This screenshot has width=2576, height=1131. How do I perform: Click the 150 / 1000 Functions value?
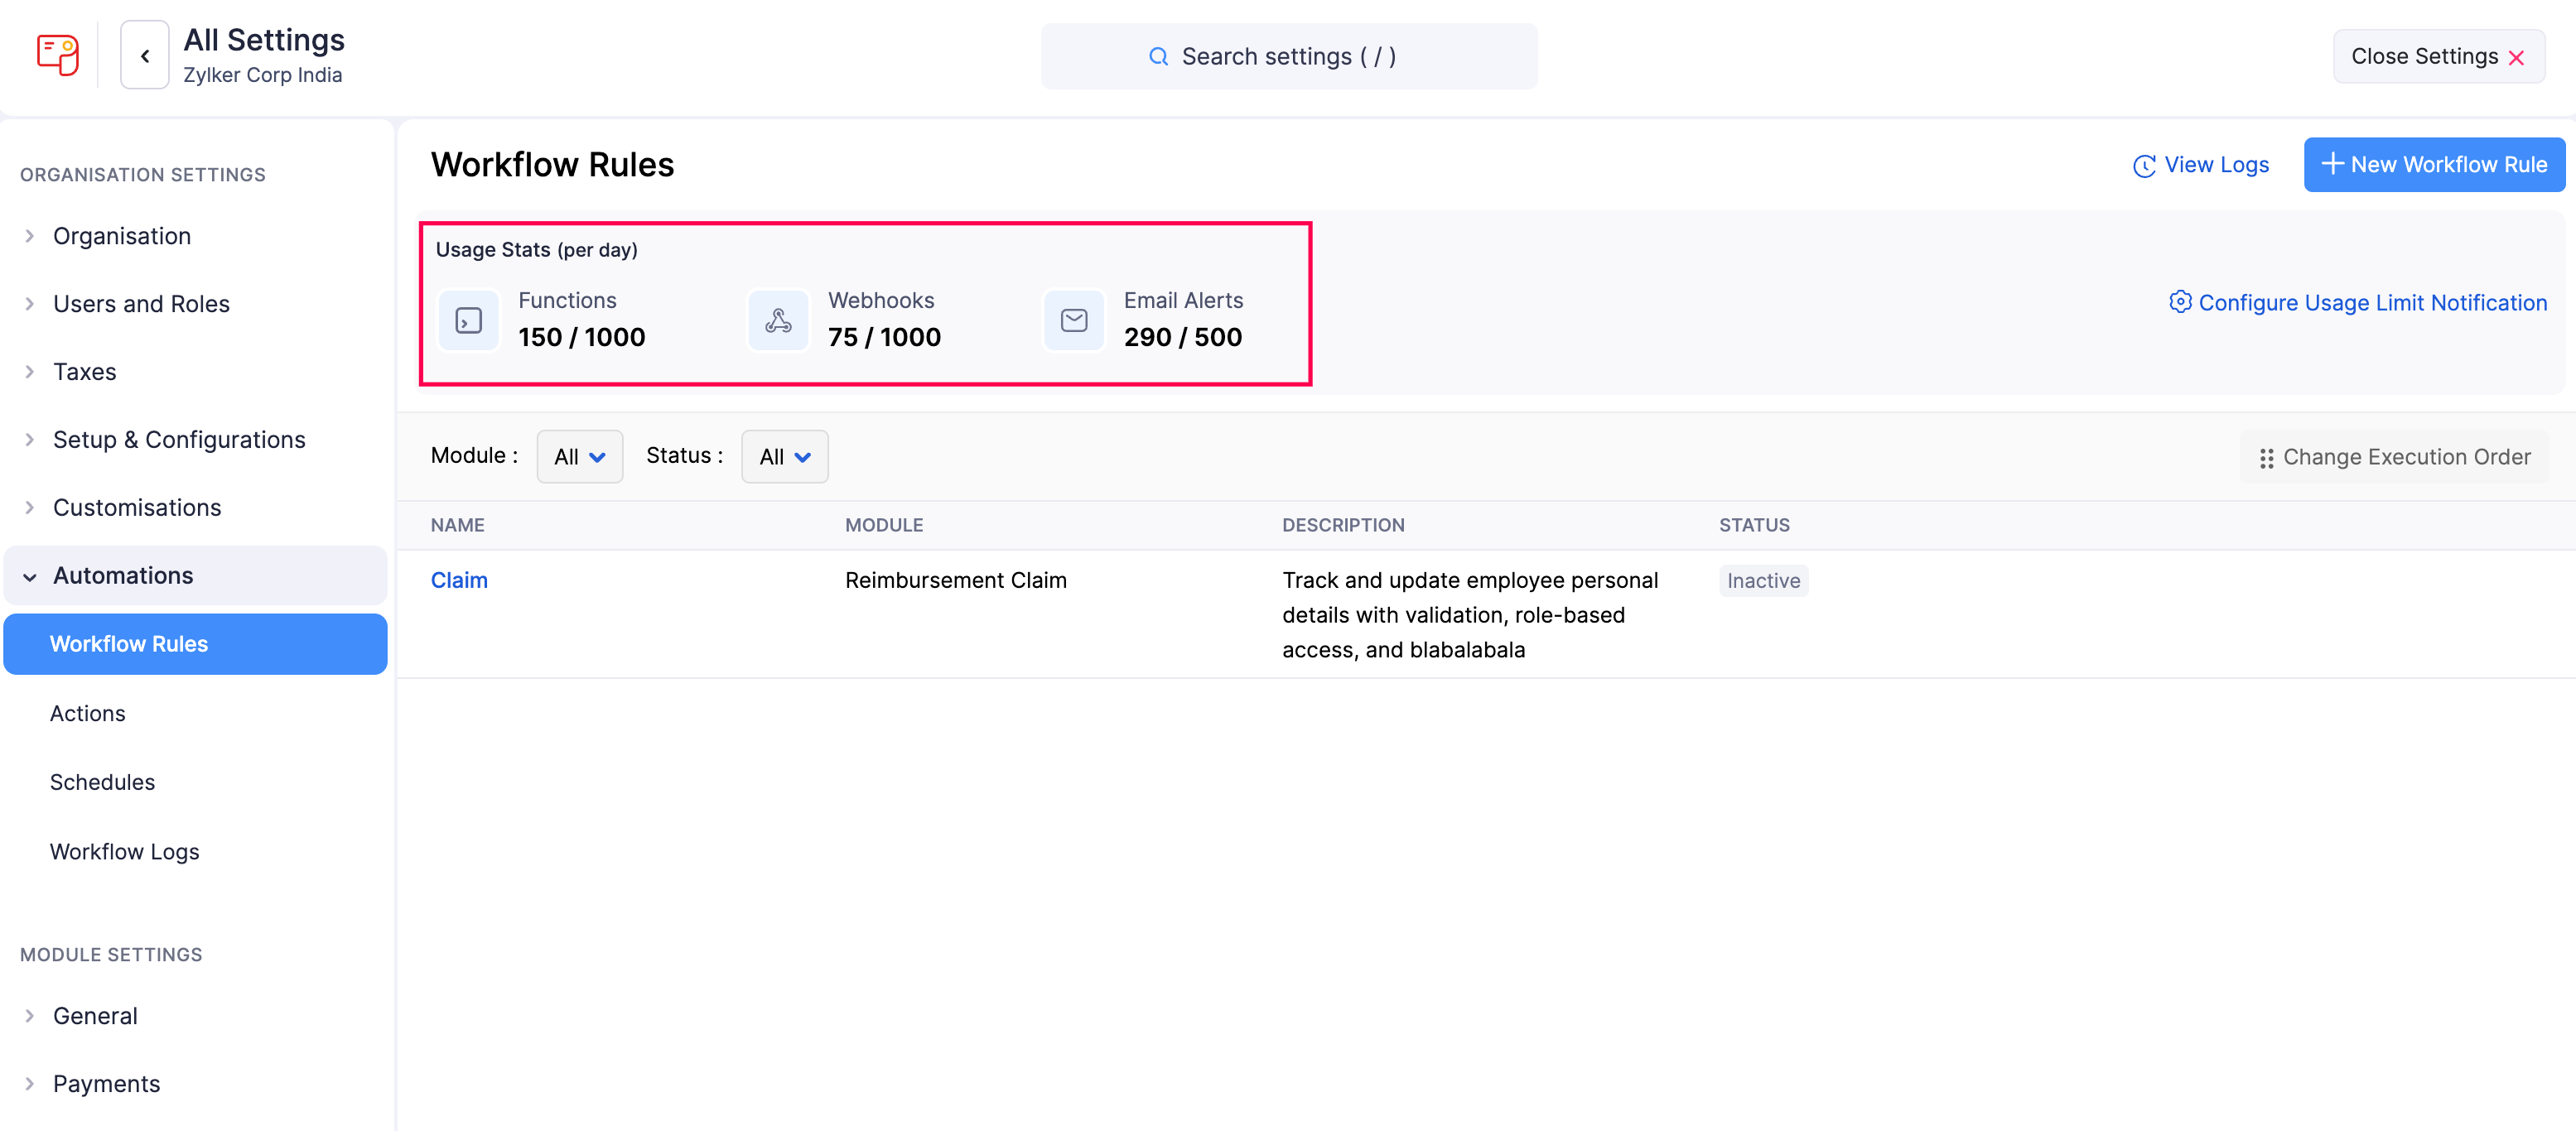click(x=581, y=337)
